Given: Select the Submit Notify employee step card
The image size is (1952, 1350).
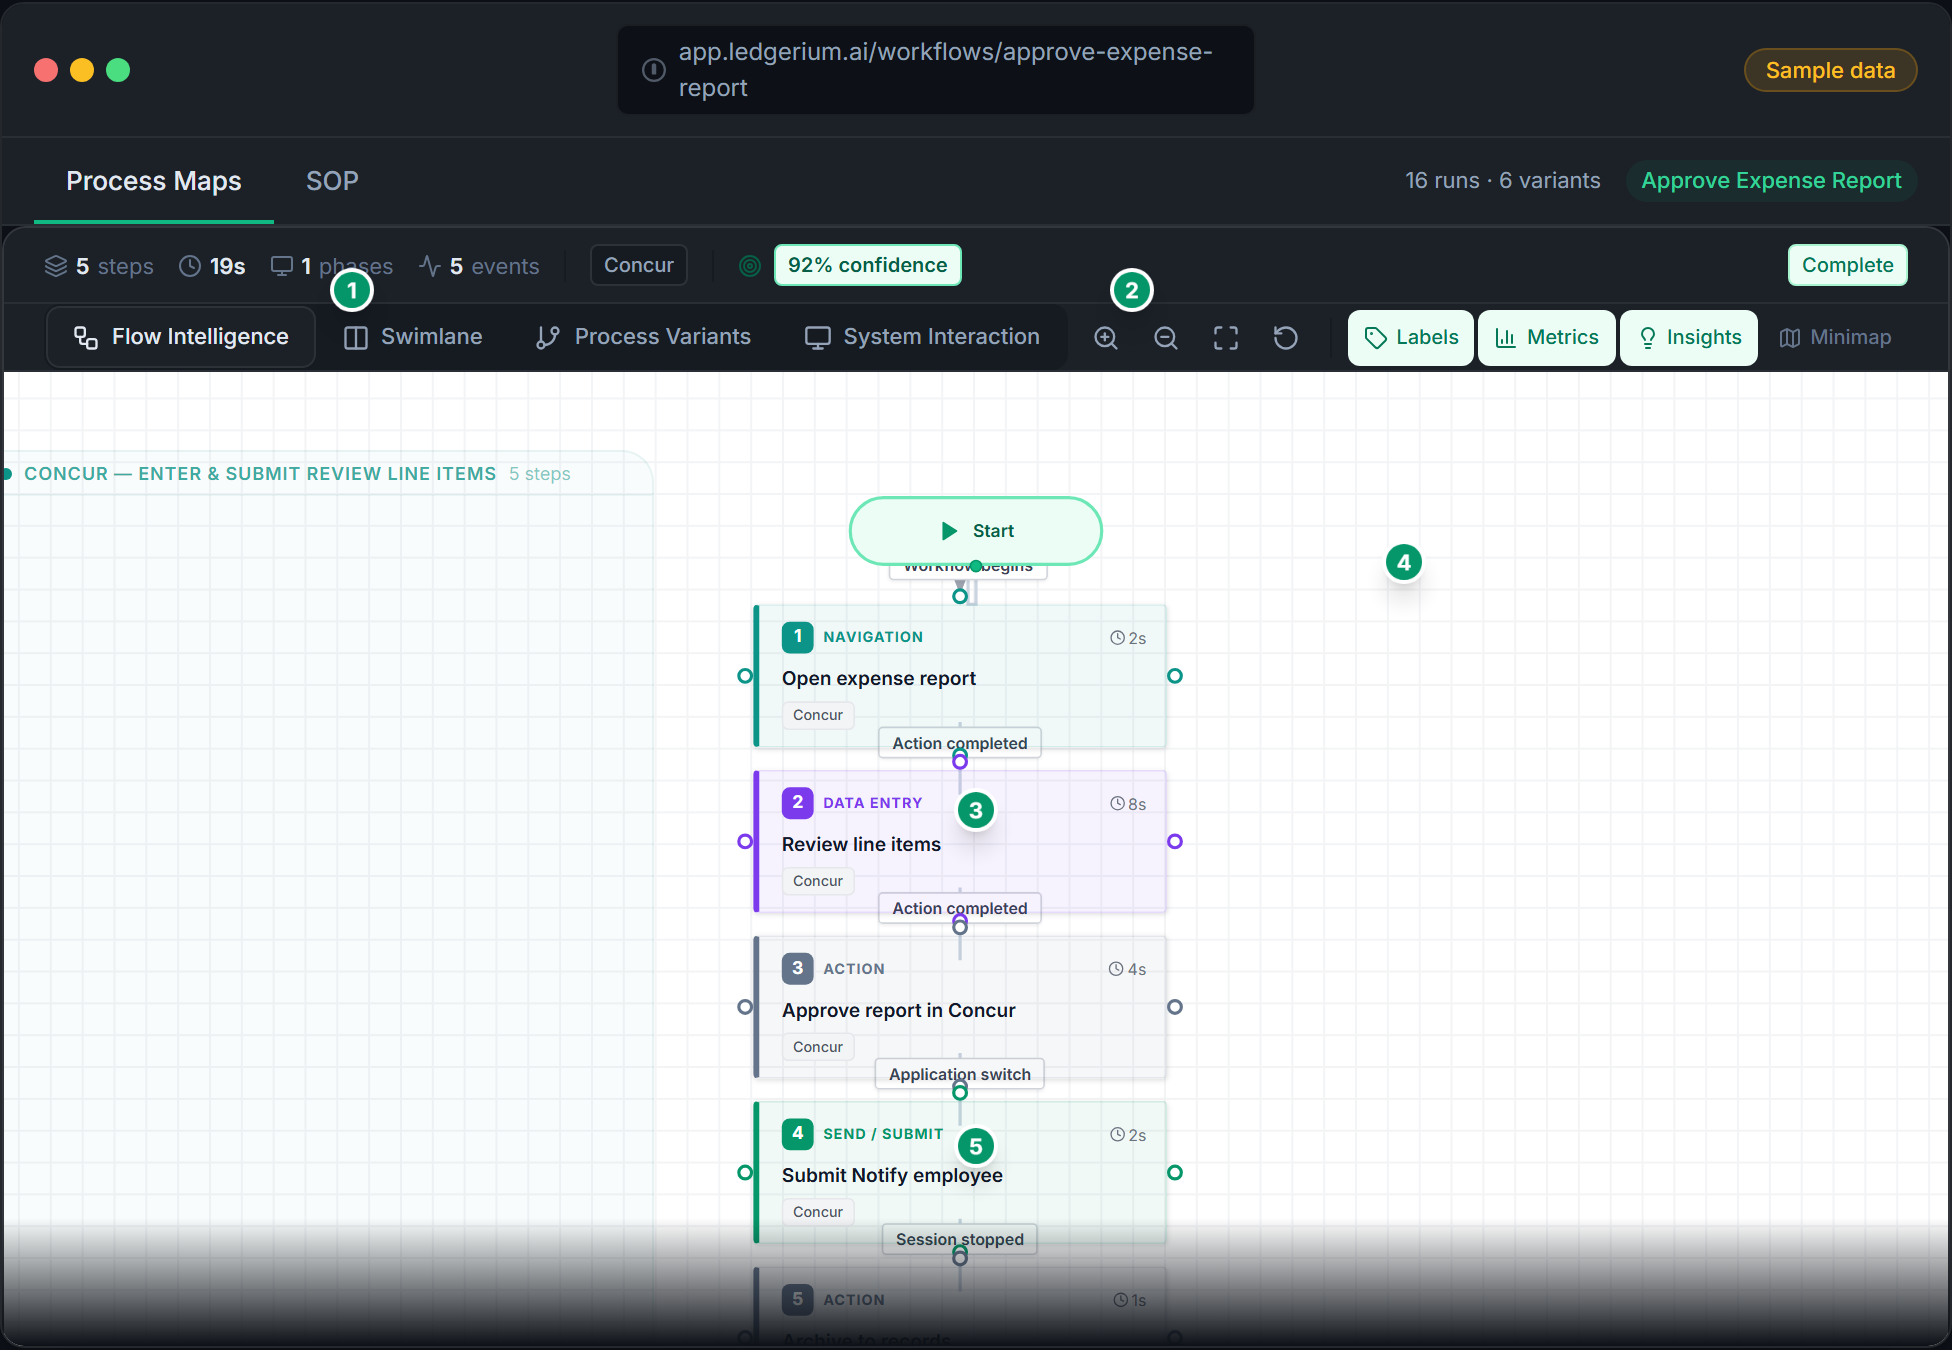Looking at the screenshot, I should coord(960,1173).
